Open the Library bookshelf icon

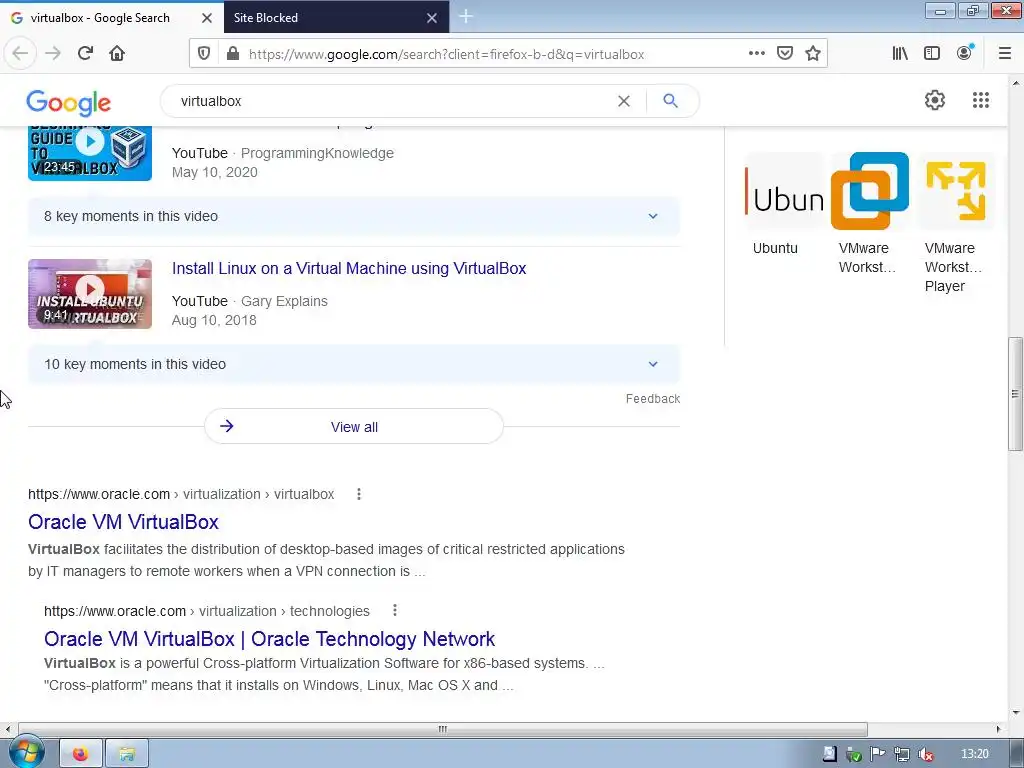click(x=900, y=53)
